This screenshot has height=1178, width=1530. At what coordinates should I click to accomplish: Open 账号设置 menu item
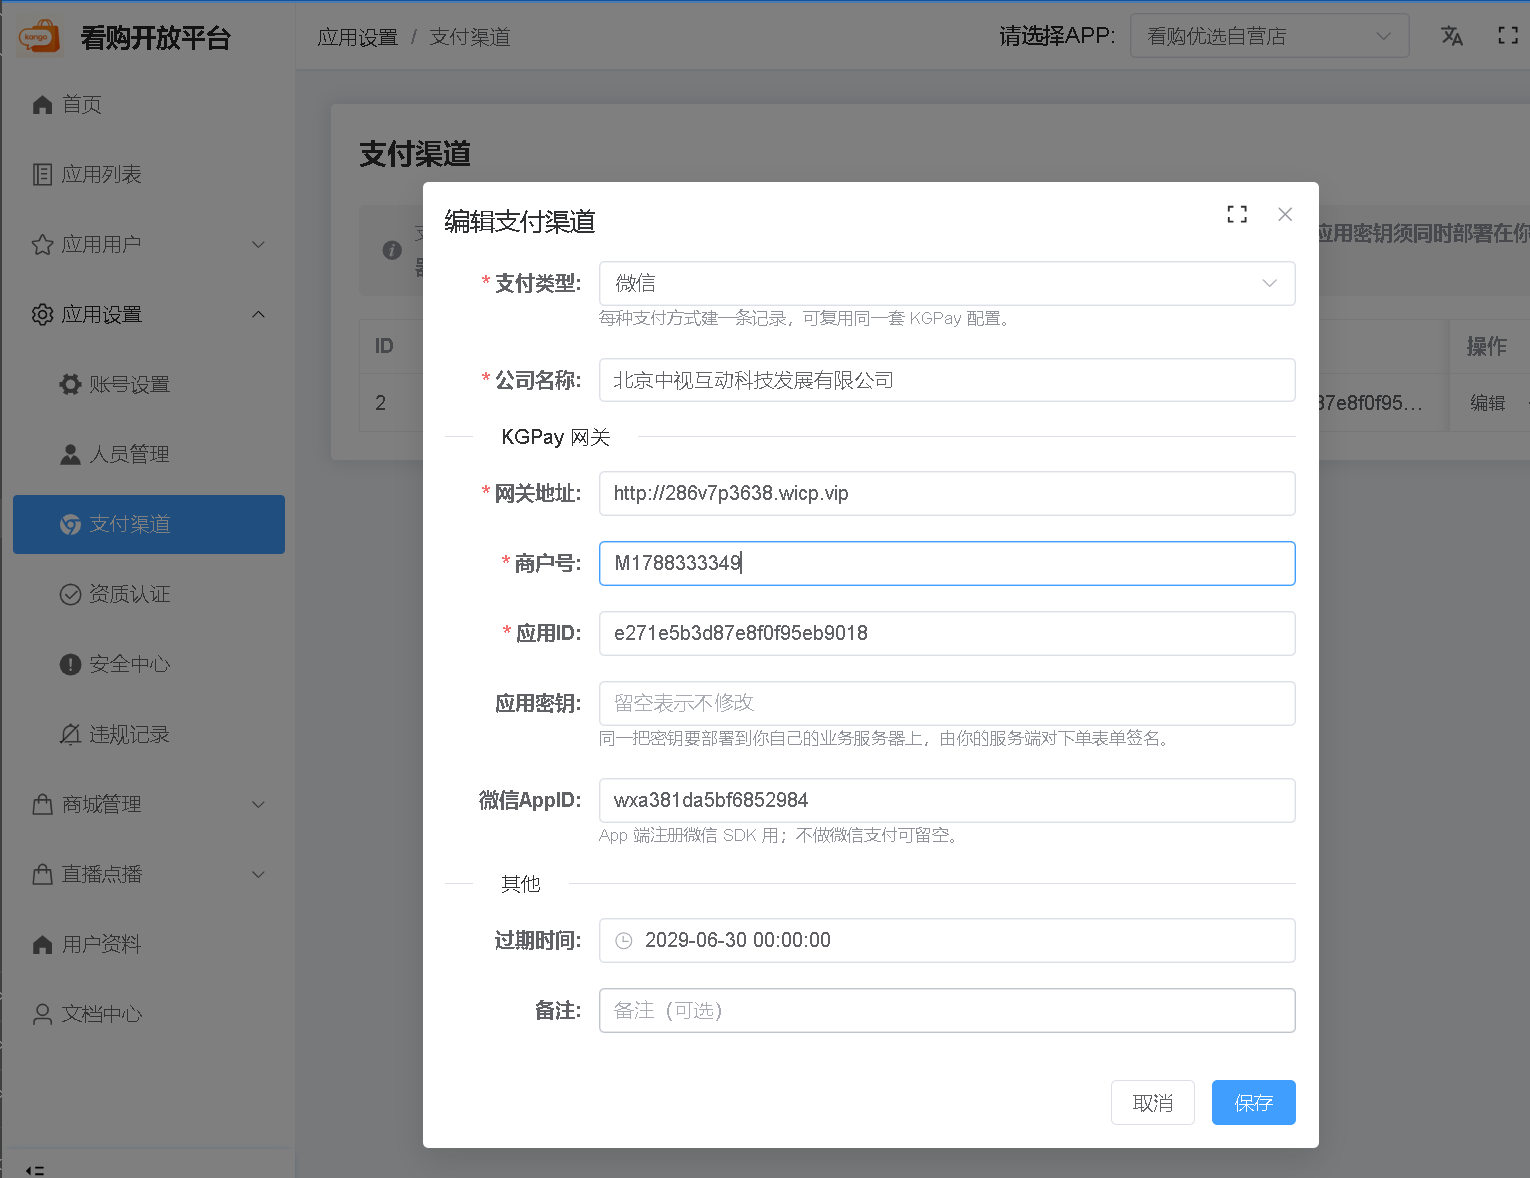click(148, 384)
